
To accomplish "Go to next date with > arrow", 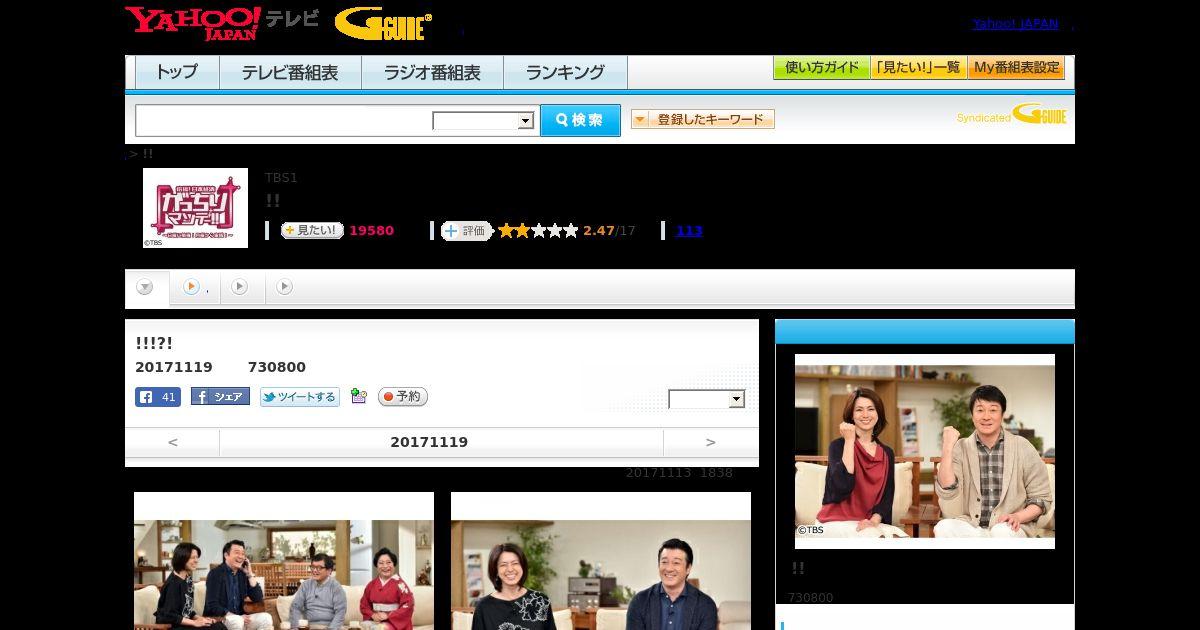I will pos(711,442).
